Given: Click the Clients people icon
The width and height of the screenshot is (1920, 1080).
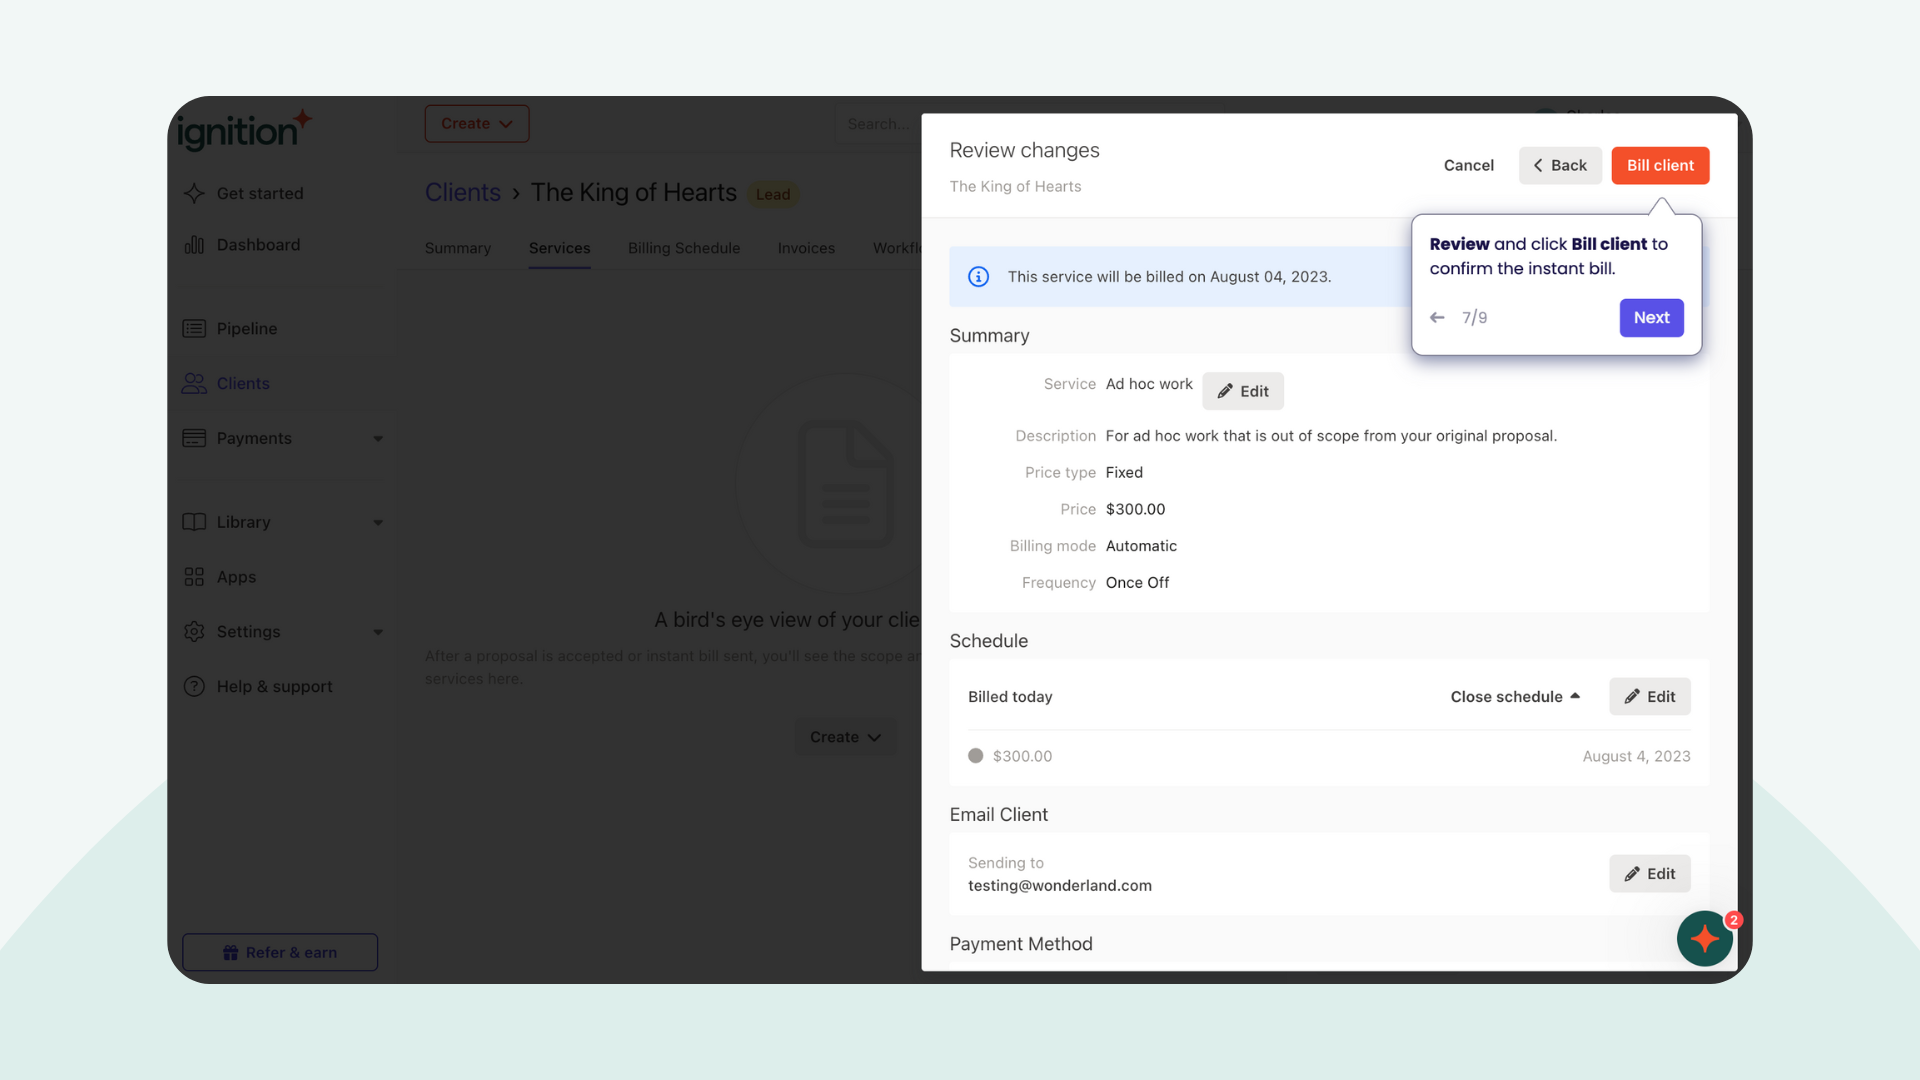Looking at the screenshot, I should click(194, 384).
